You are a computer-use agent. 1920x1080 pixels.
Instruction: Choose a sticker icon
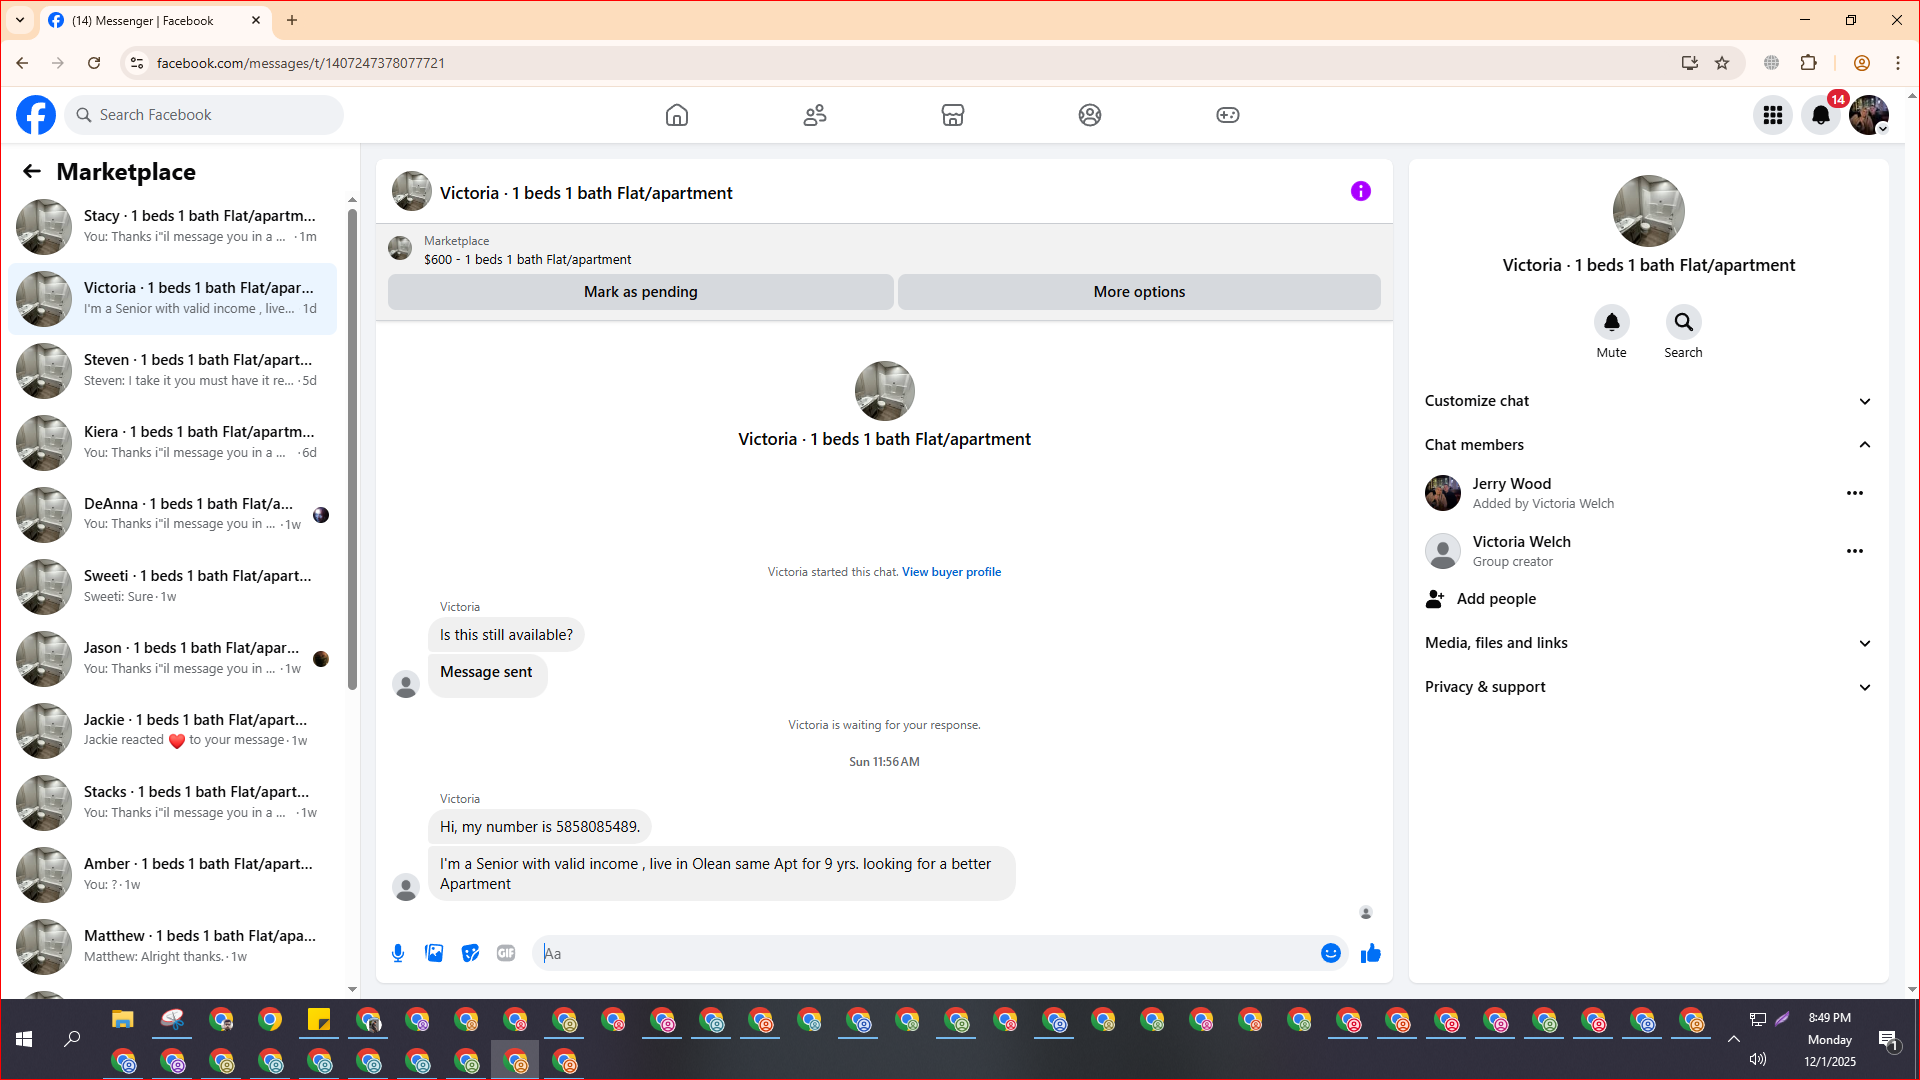(470, 953)
